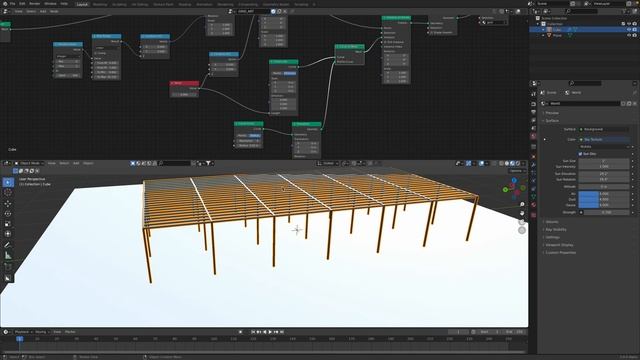
Task: Select the Cursor tool in viewport toolbar
Action: point(8,192)
